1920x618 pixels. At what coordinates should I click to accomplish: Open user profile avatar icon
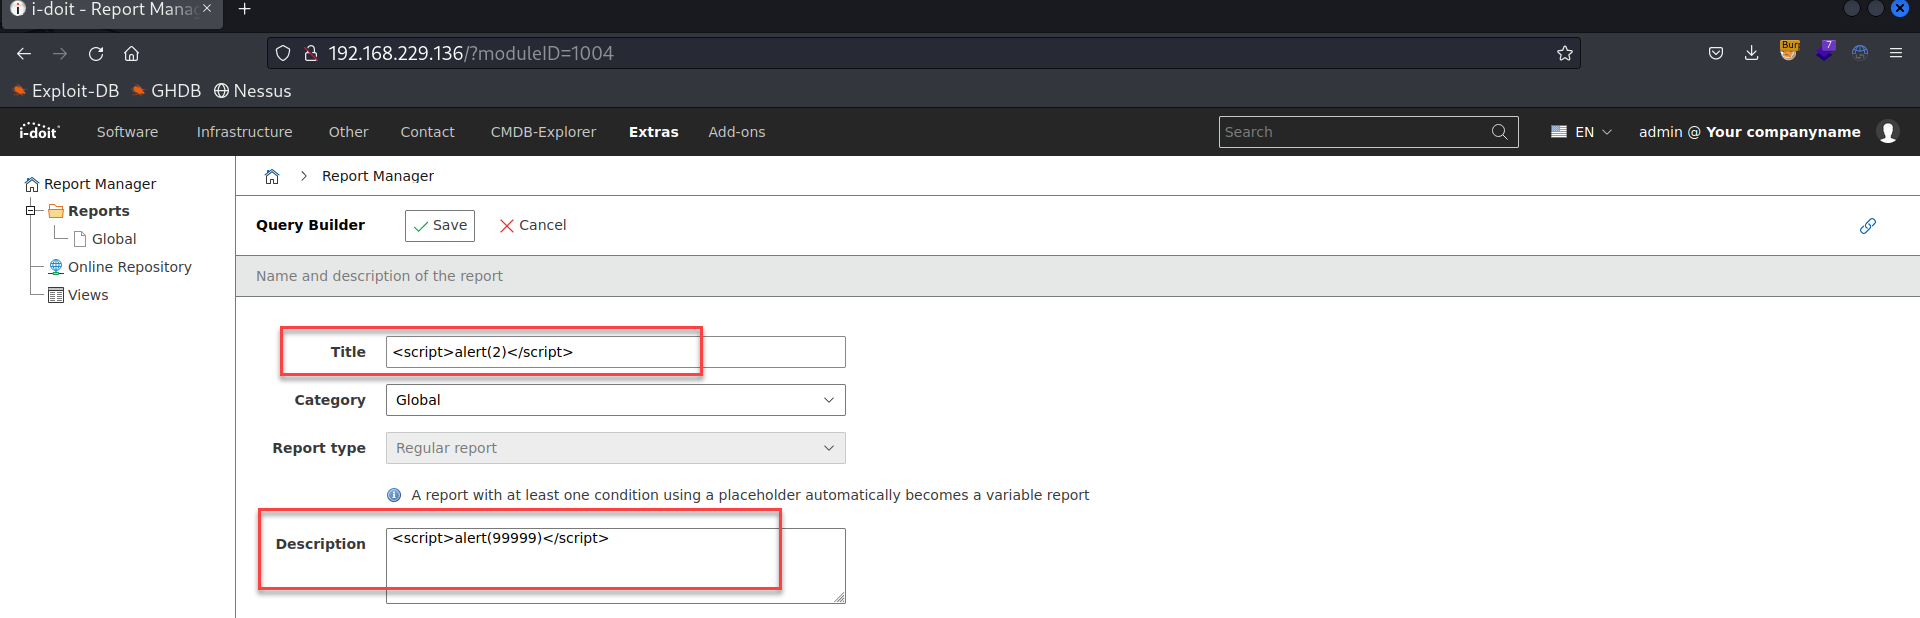point(1888,132)
